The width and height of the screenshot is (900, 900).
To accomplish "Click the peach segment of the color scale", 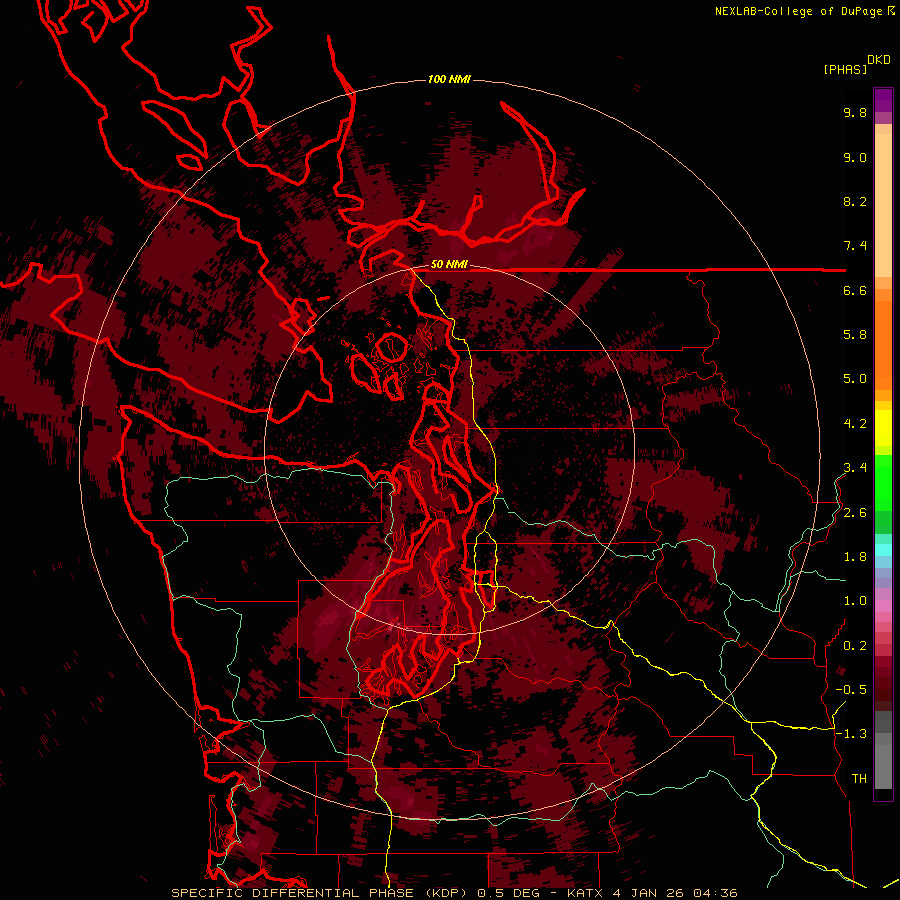I will [x=883, y=207].
